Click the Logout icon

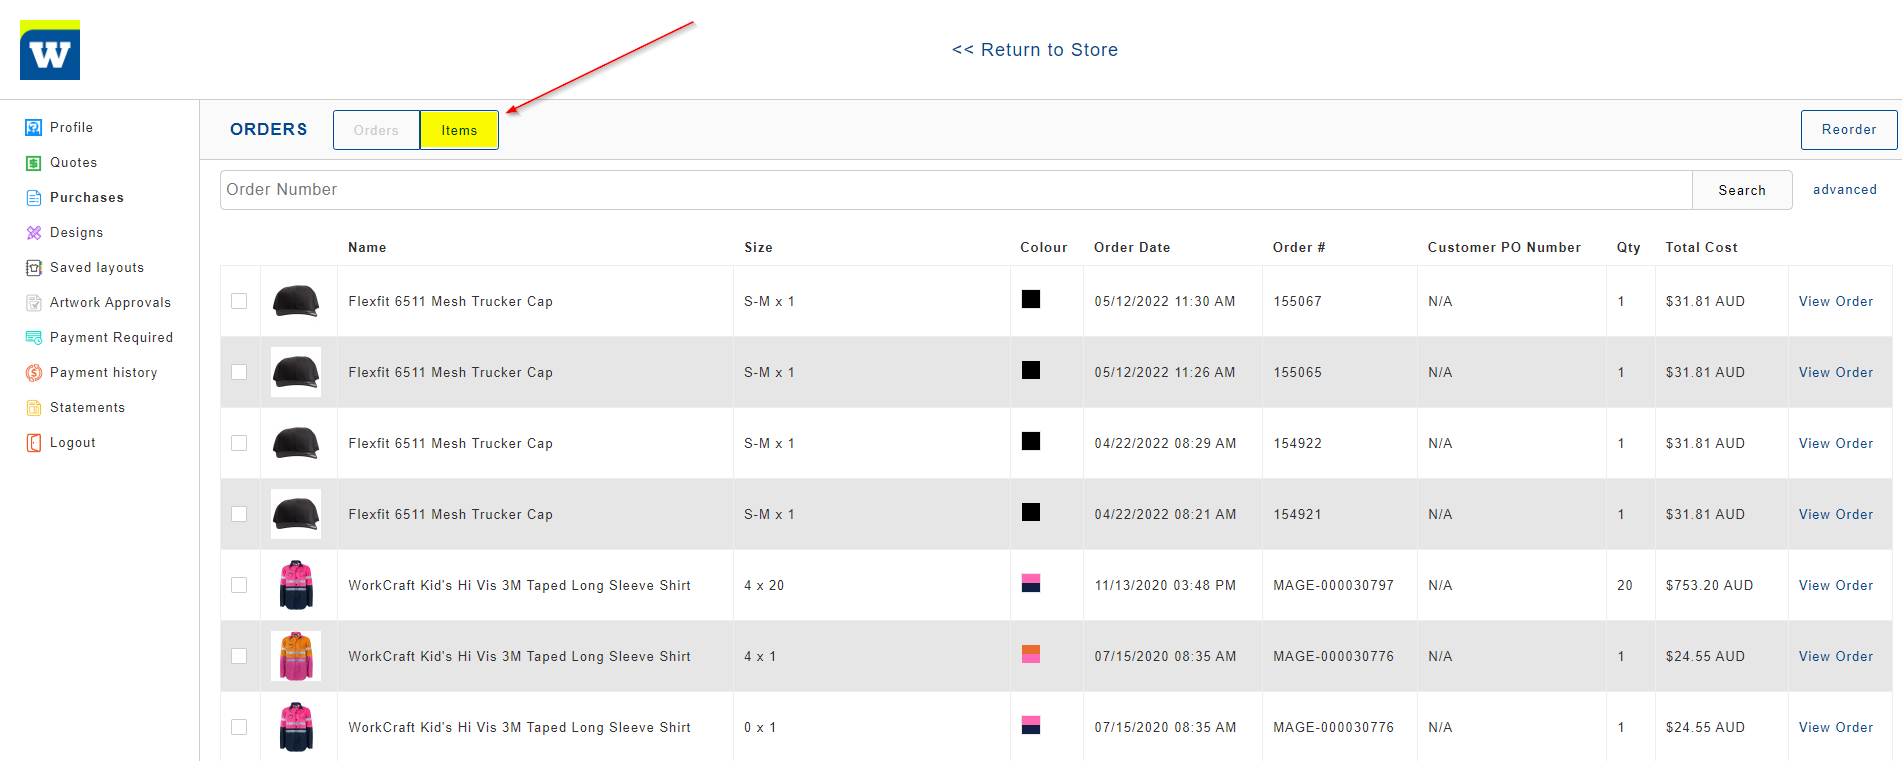(x=34, y=443)
